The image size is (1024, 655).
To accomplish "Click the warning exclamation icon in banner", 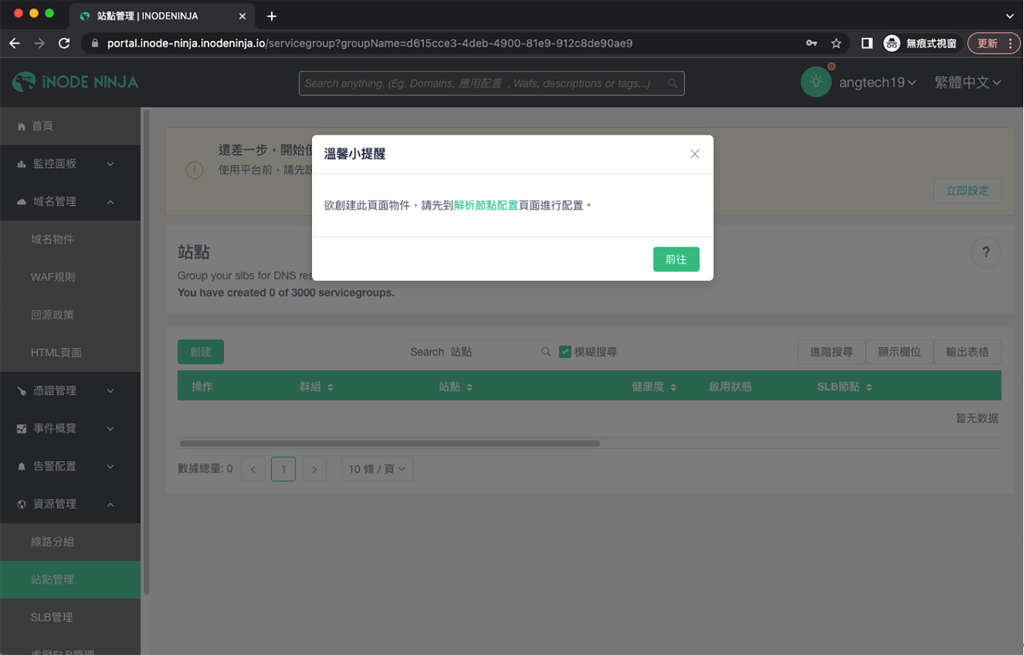I will 195,170.
